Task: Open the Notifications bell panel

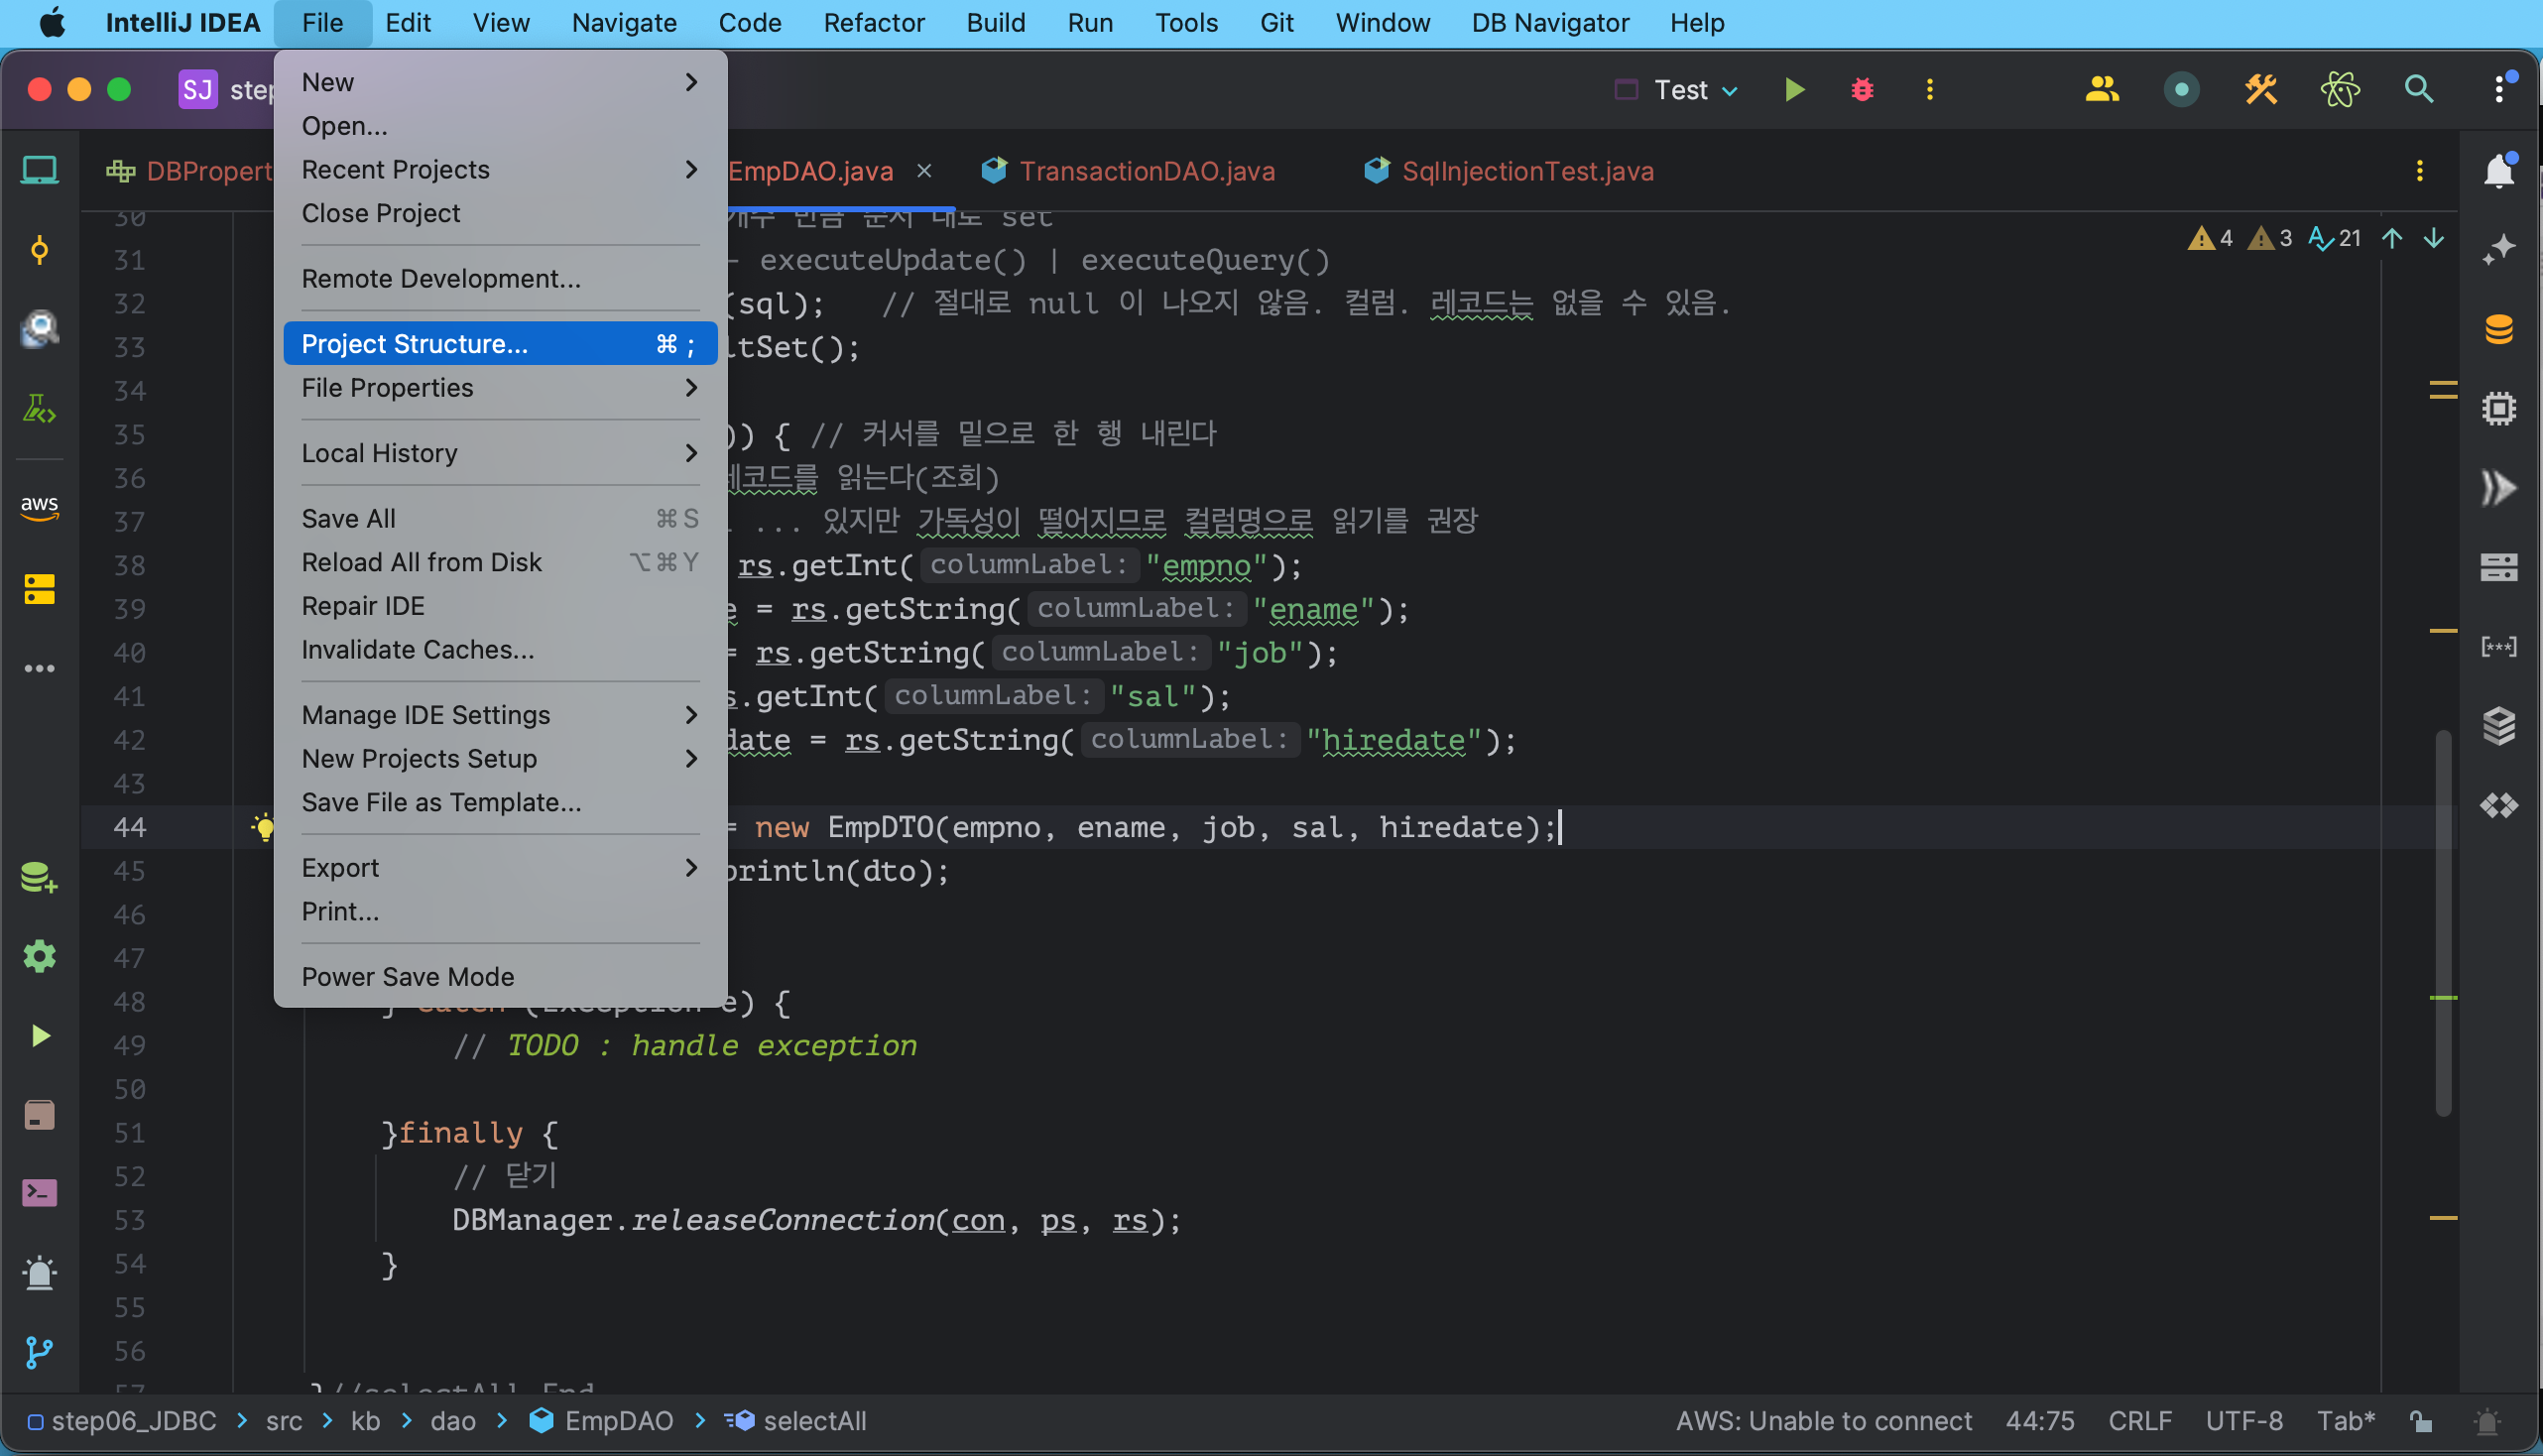Action: tap(2498, 171)
